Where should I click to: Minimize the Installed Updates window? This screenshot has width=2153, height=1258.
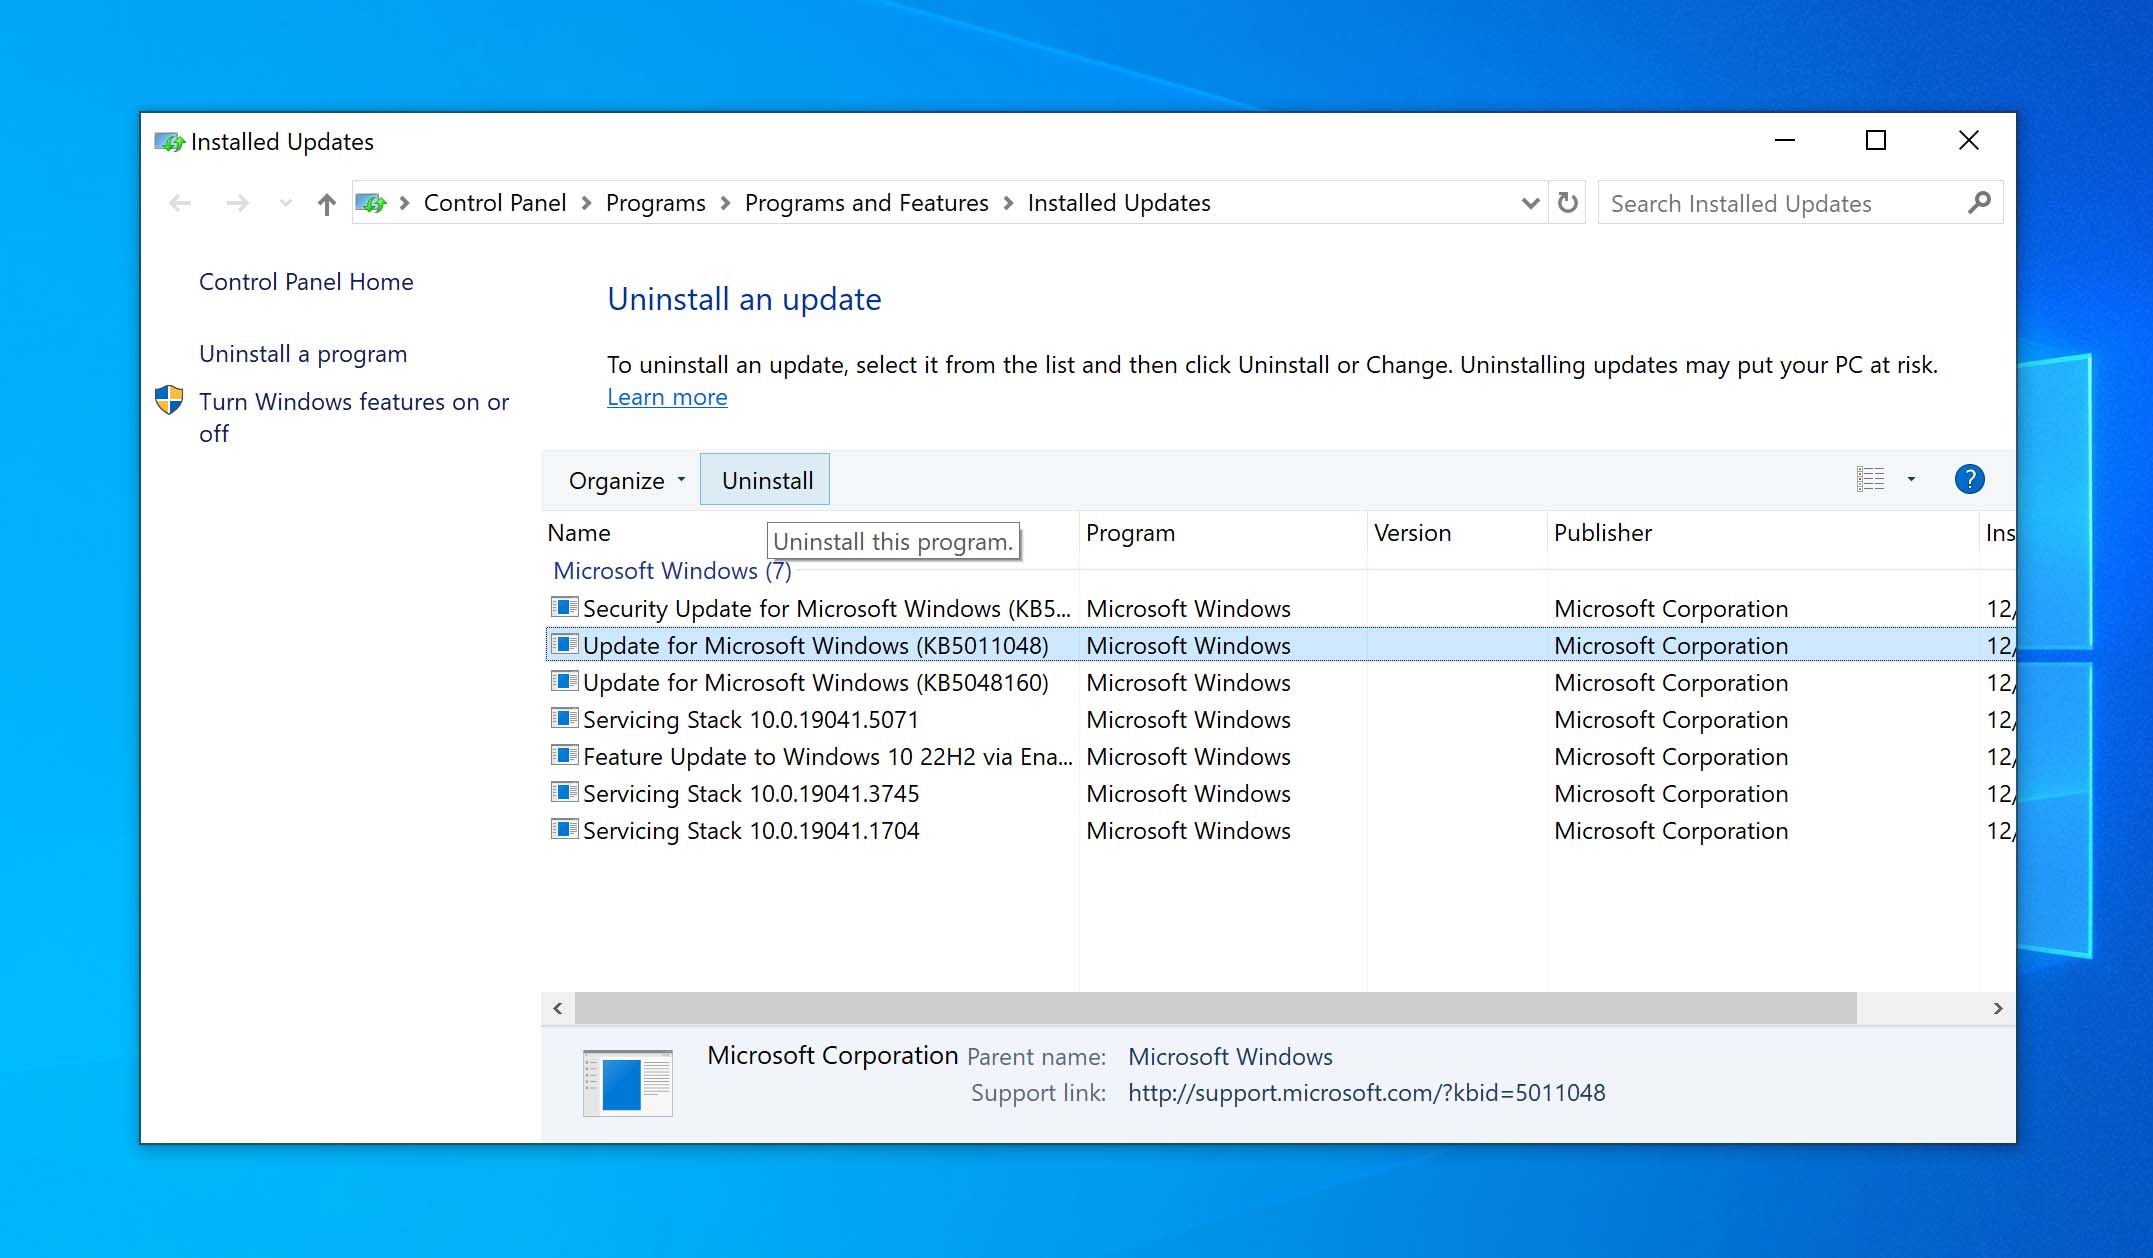[1785, 141]
